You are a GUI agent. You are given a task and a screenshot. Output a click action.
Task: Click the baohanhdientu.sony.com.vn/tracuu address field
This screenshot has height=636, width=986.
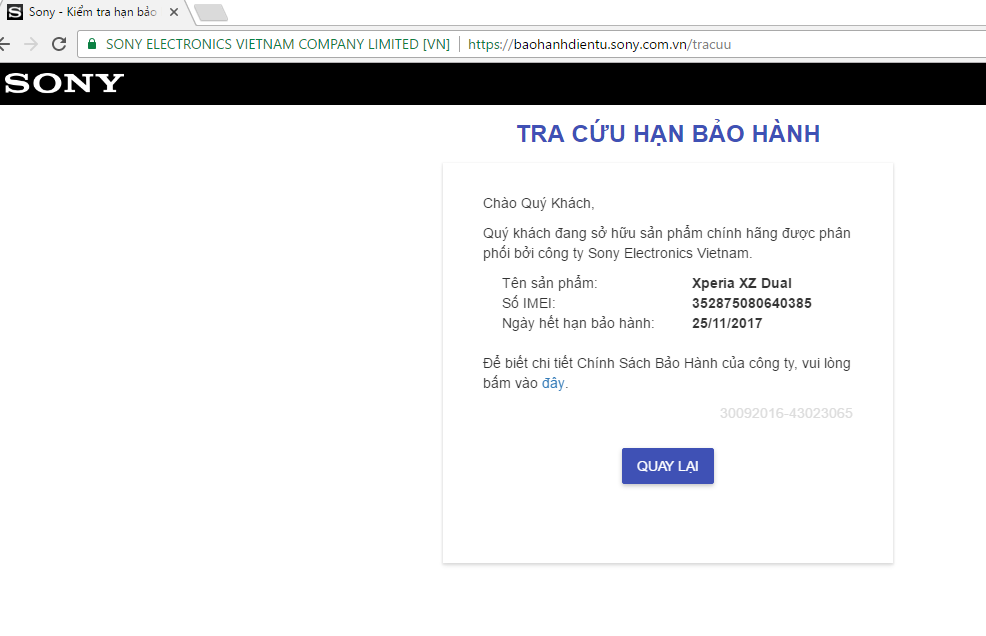point(599,44)
